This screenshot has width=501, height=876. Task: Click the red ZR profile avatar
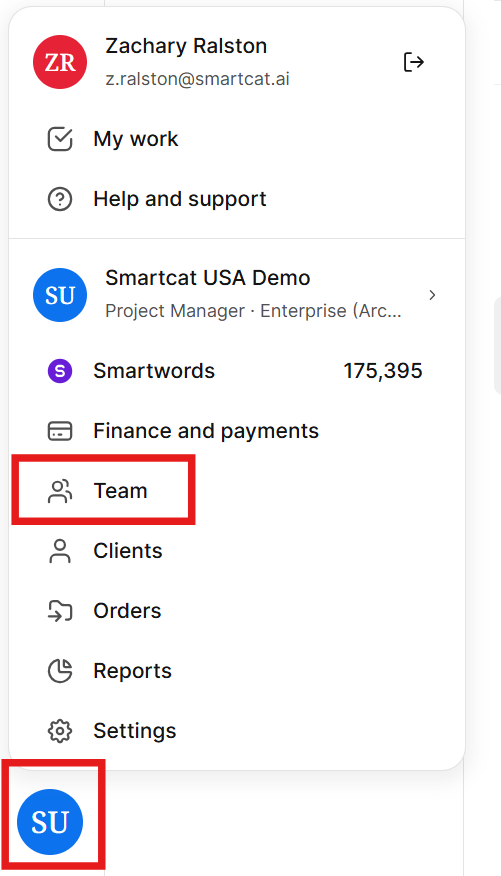coord(60,62)
